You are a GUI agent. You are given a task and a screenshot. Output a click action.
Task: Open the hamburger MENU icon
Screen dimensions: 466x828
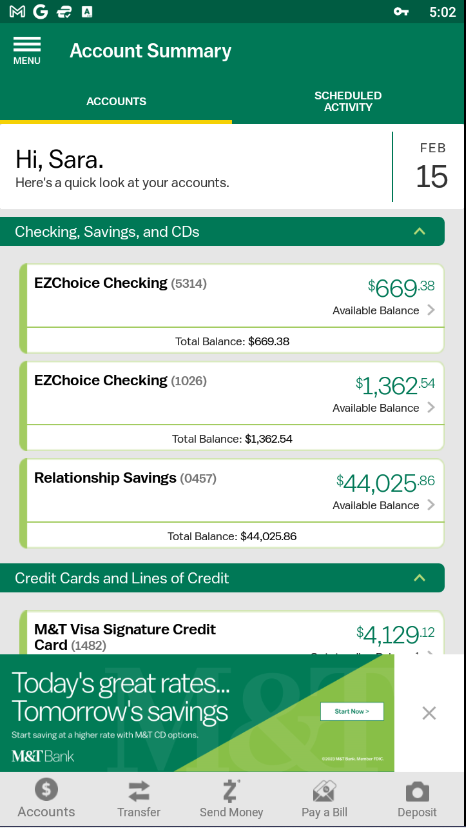27,51
